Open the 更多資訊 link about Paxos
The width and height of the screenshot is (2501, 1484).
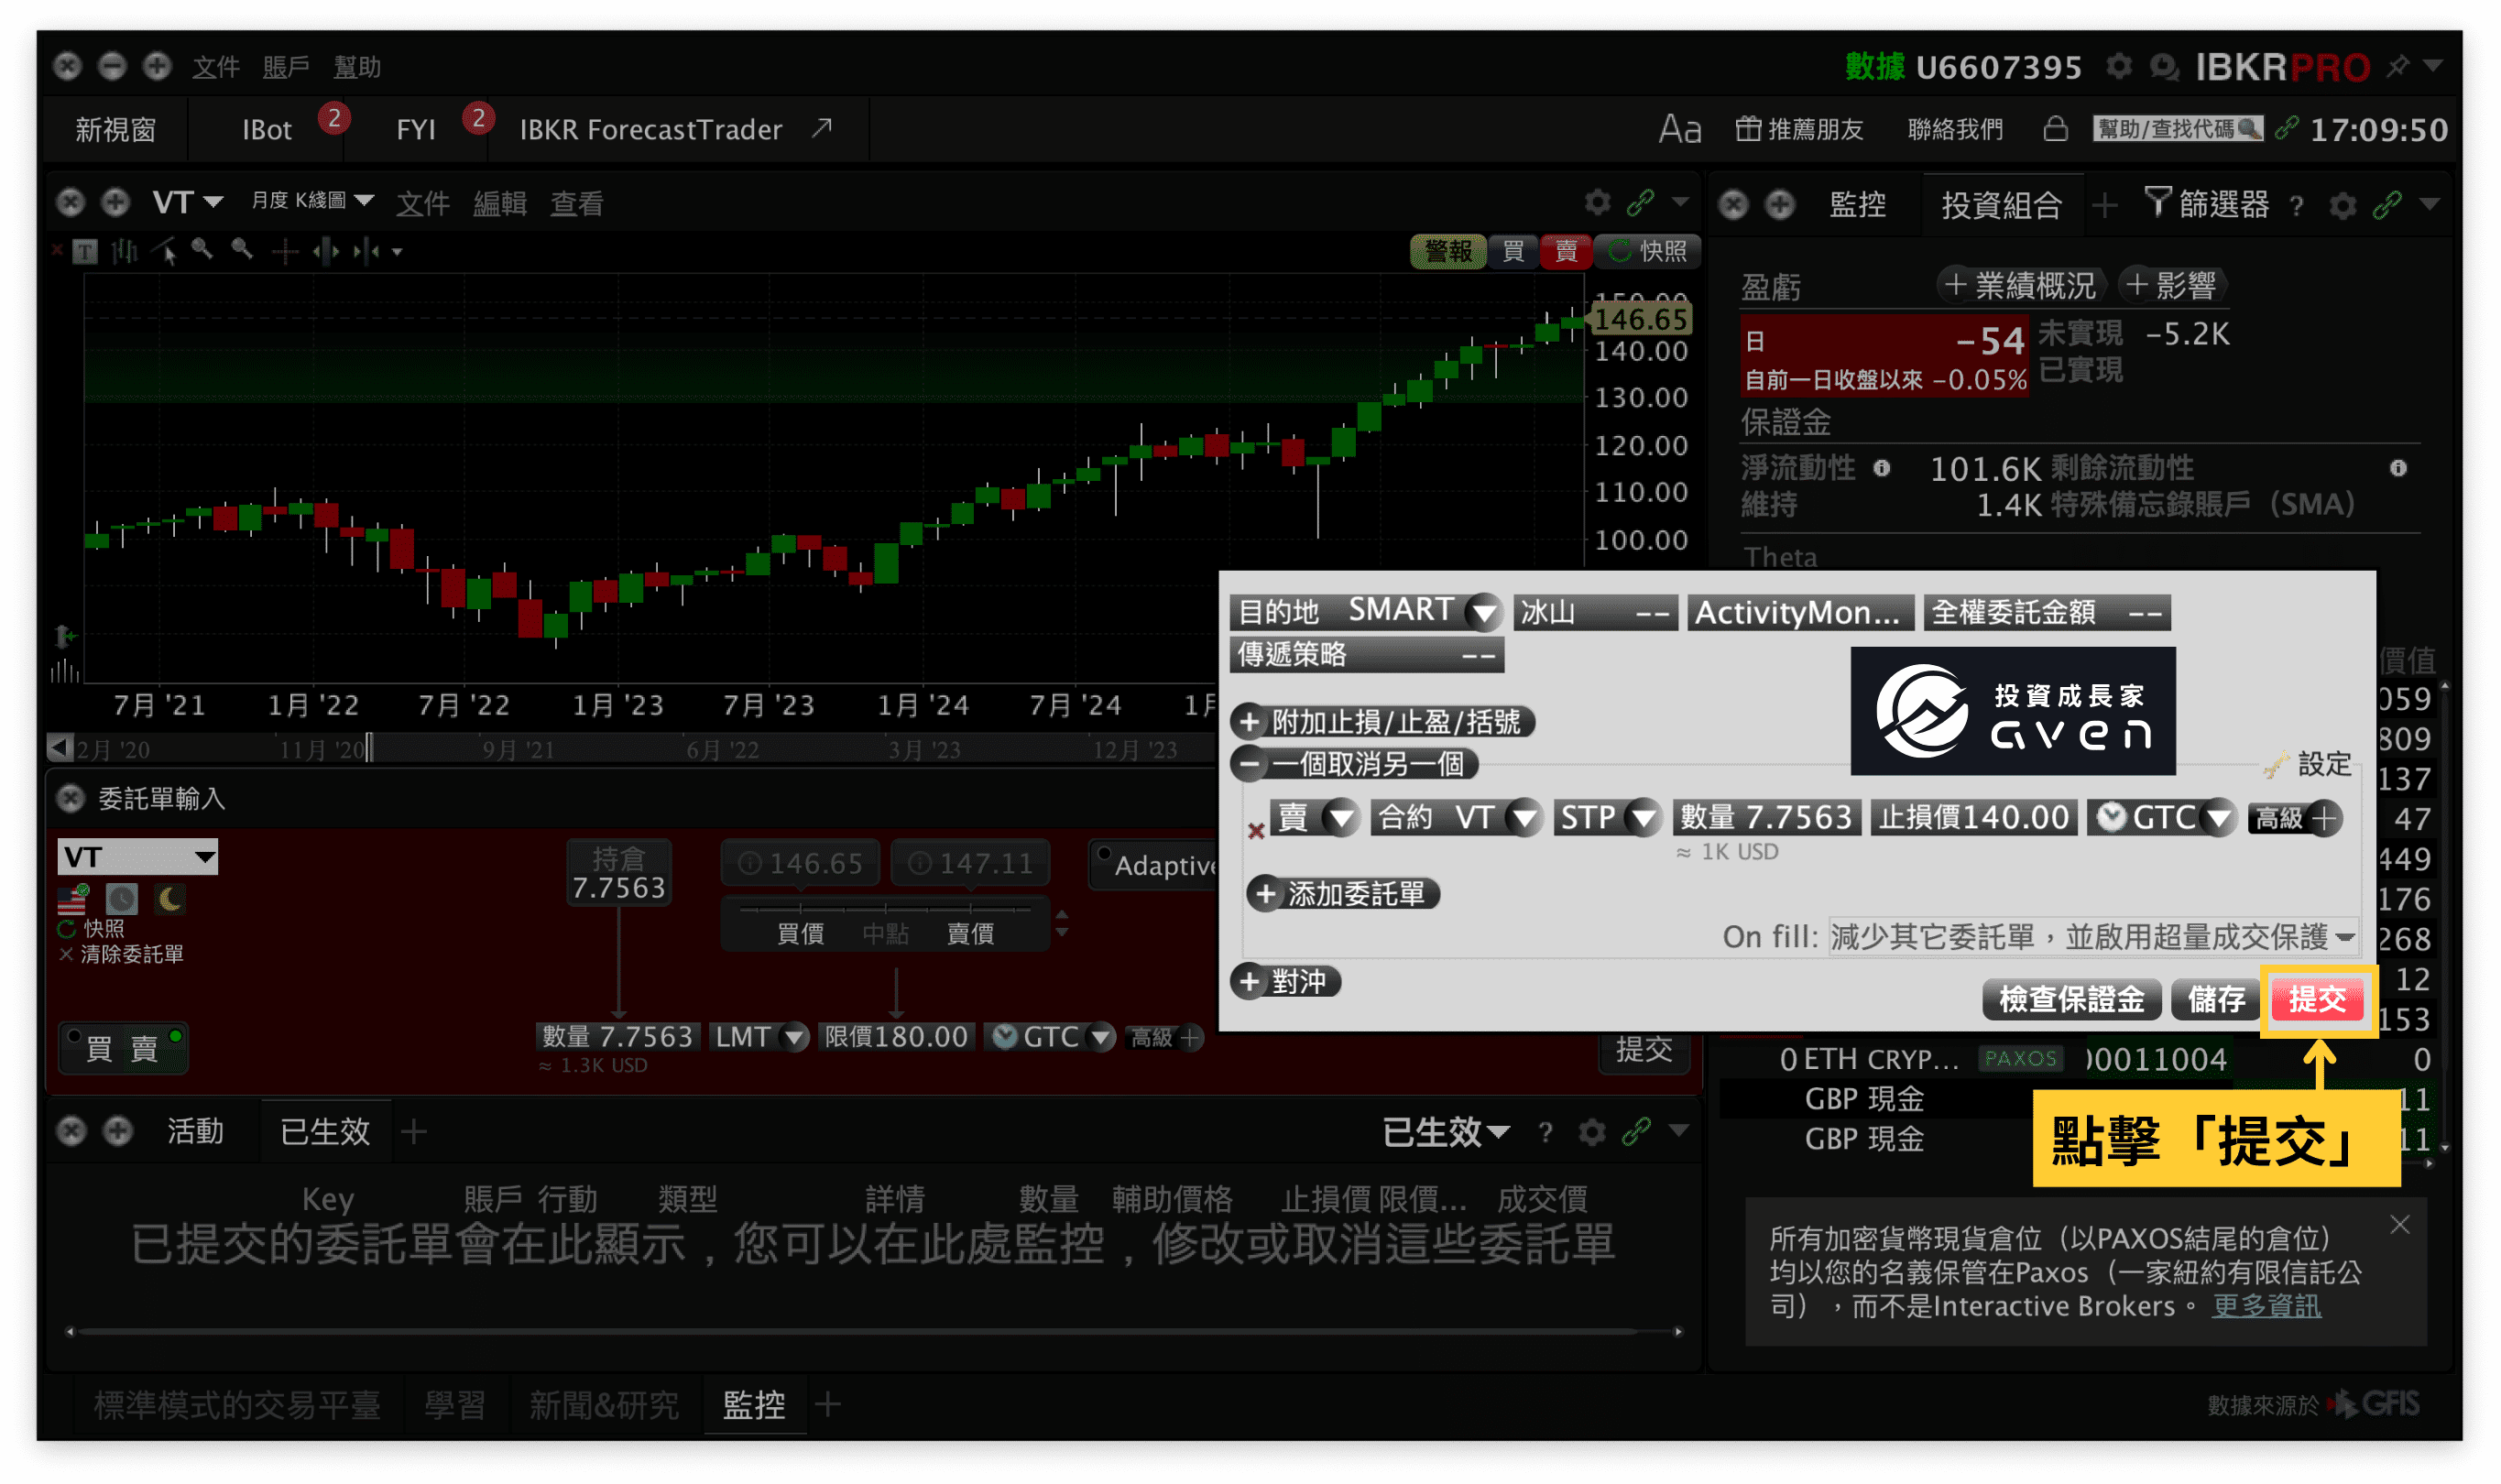(2266, 1306)
